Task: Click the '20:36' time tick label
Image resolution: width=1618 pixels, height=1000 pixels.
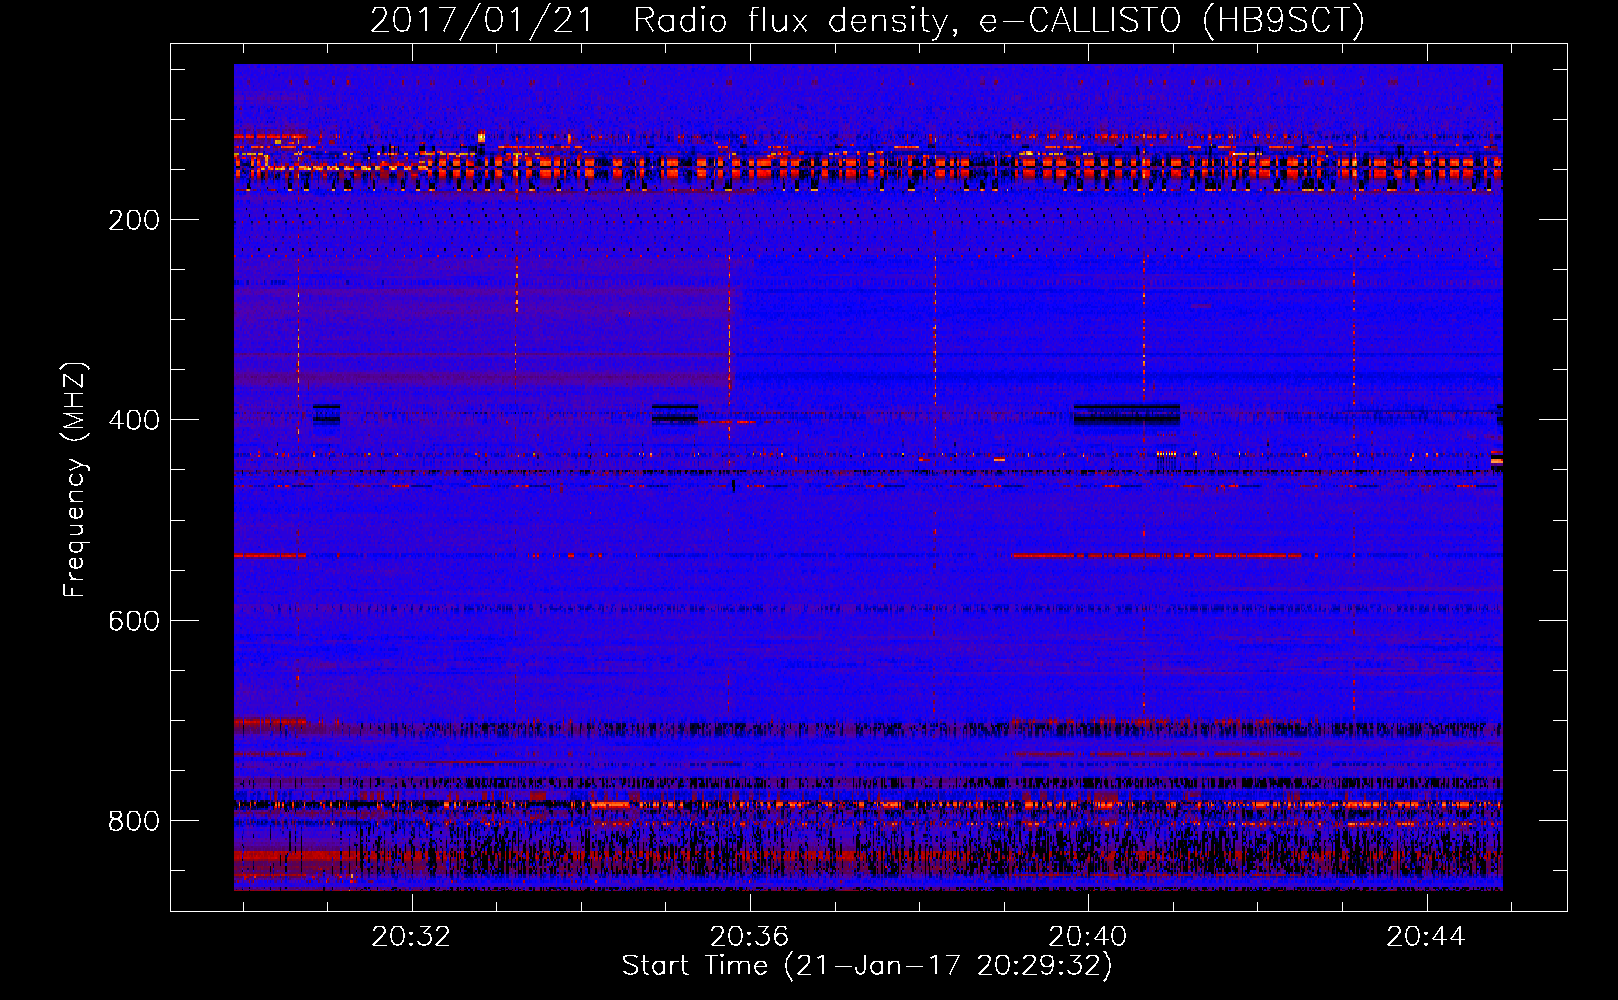Action: click(x=749, y=936)
